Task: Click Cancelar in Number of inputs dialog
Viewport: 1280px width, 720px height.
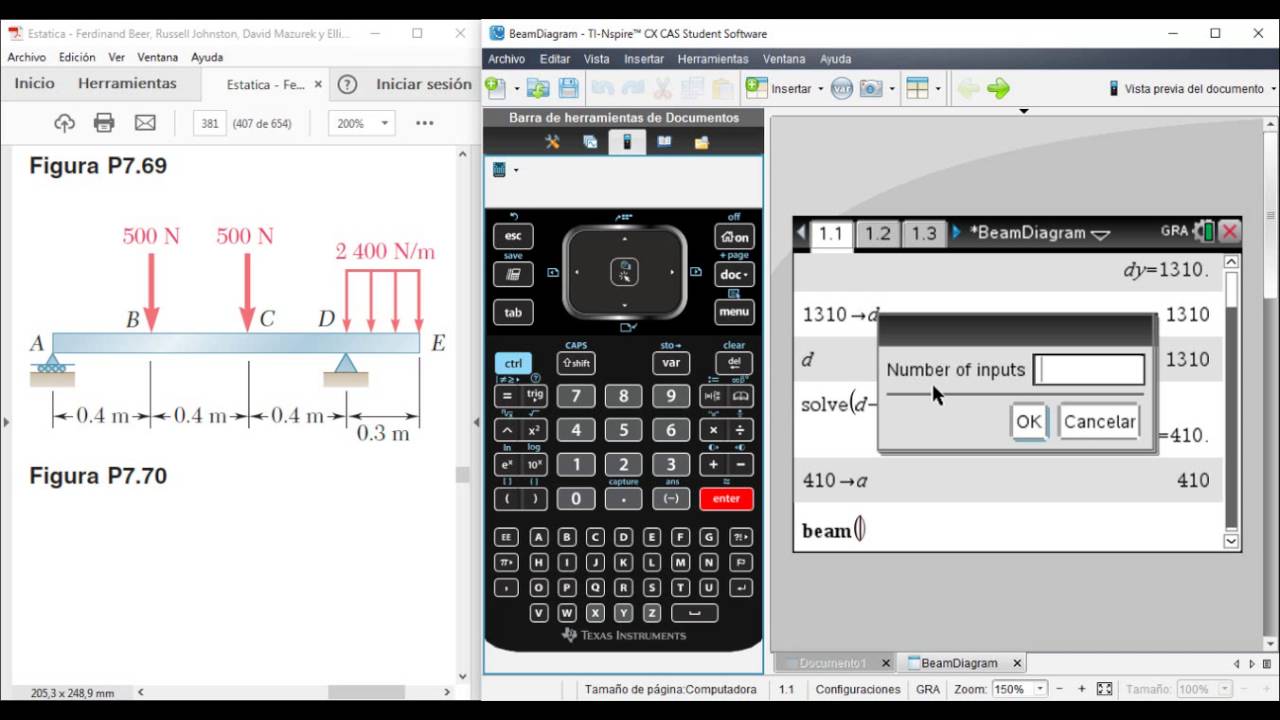Action: point(1099,421)
